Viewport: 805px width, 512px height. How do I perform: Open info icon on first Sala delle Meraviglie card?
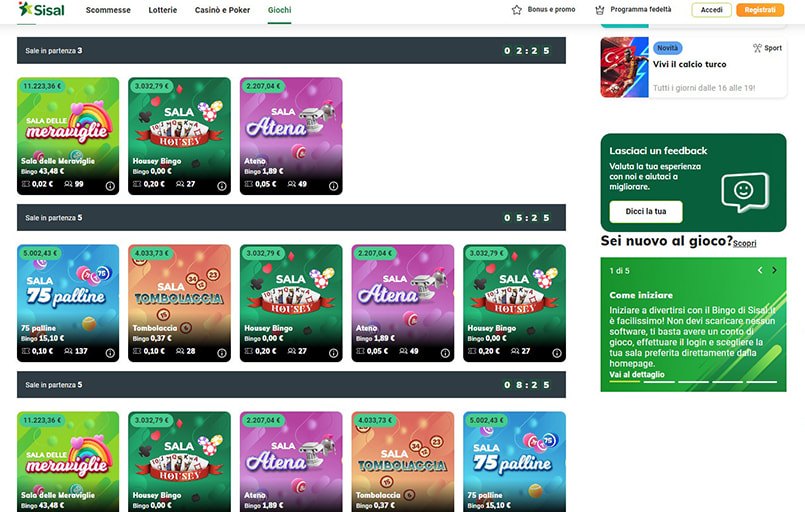pyautogui.click(x=110, y=185)
